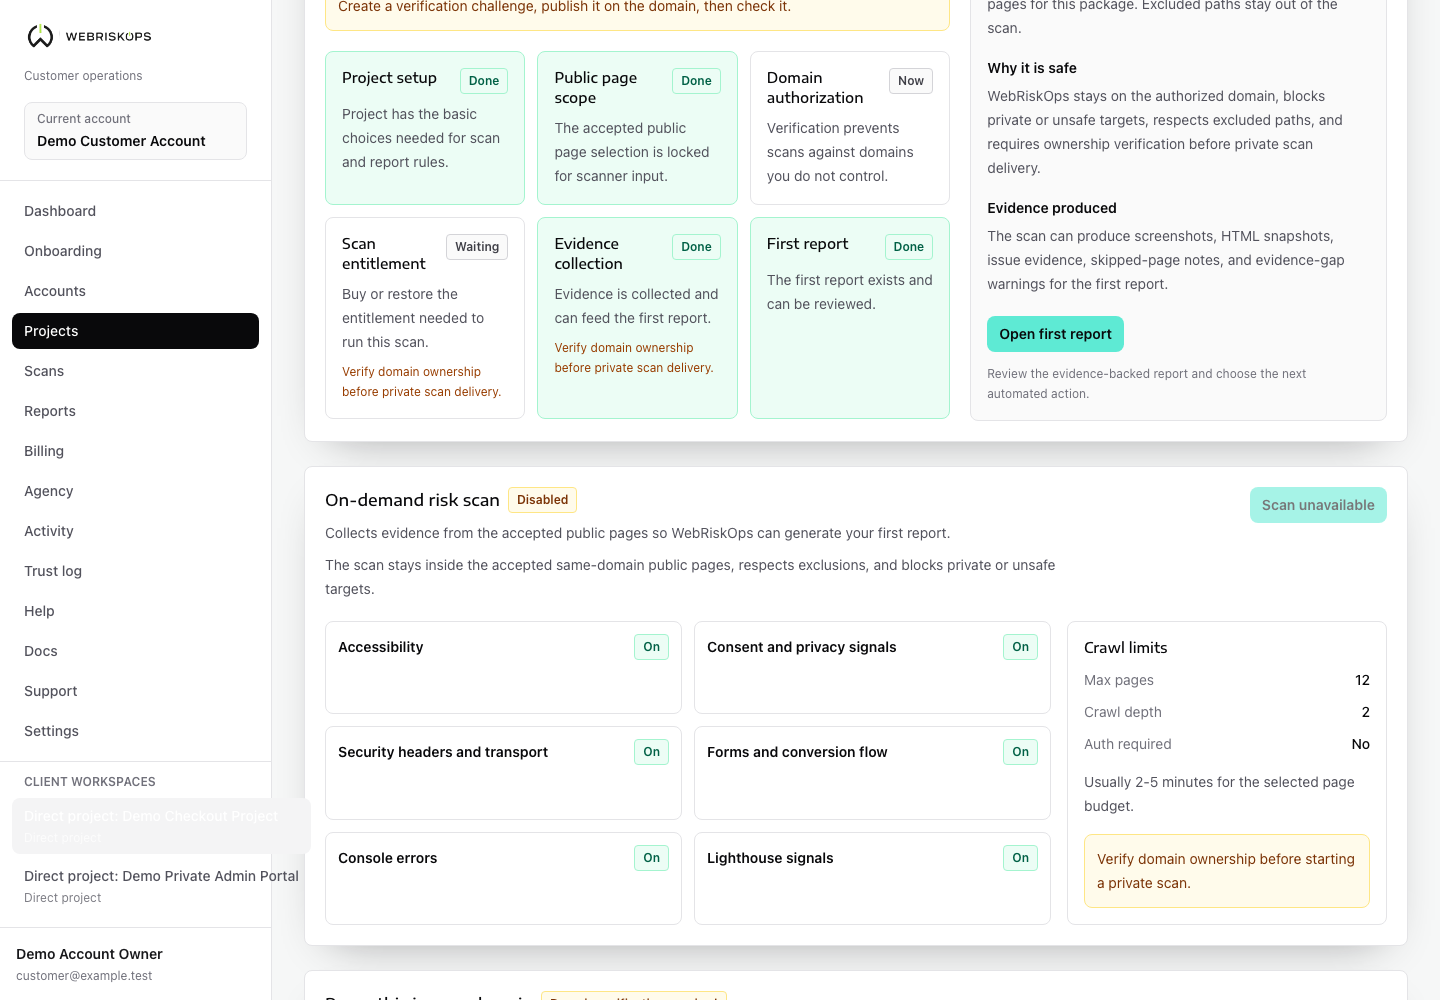
Task: Open the Reports section
Action: pyautogui.click(x=135, y=411)
